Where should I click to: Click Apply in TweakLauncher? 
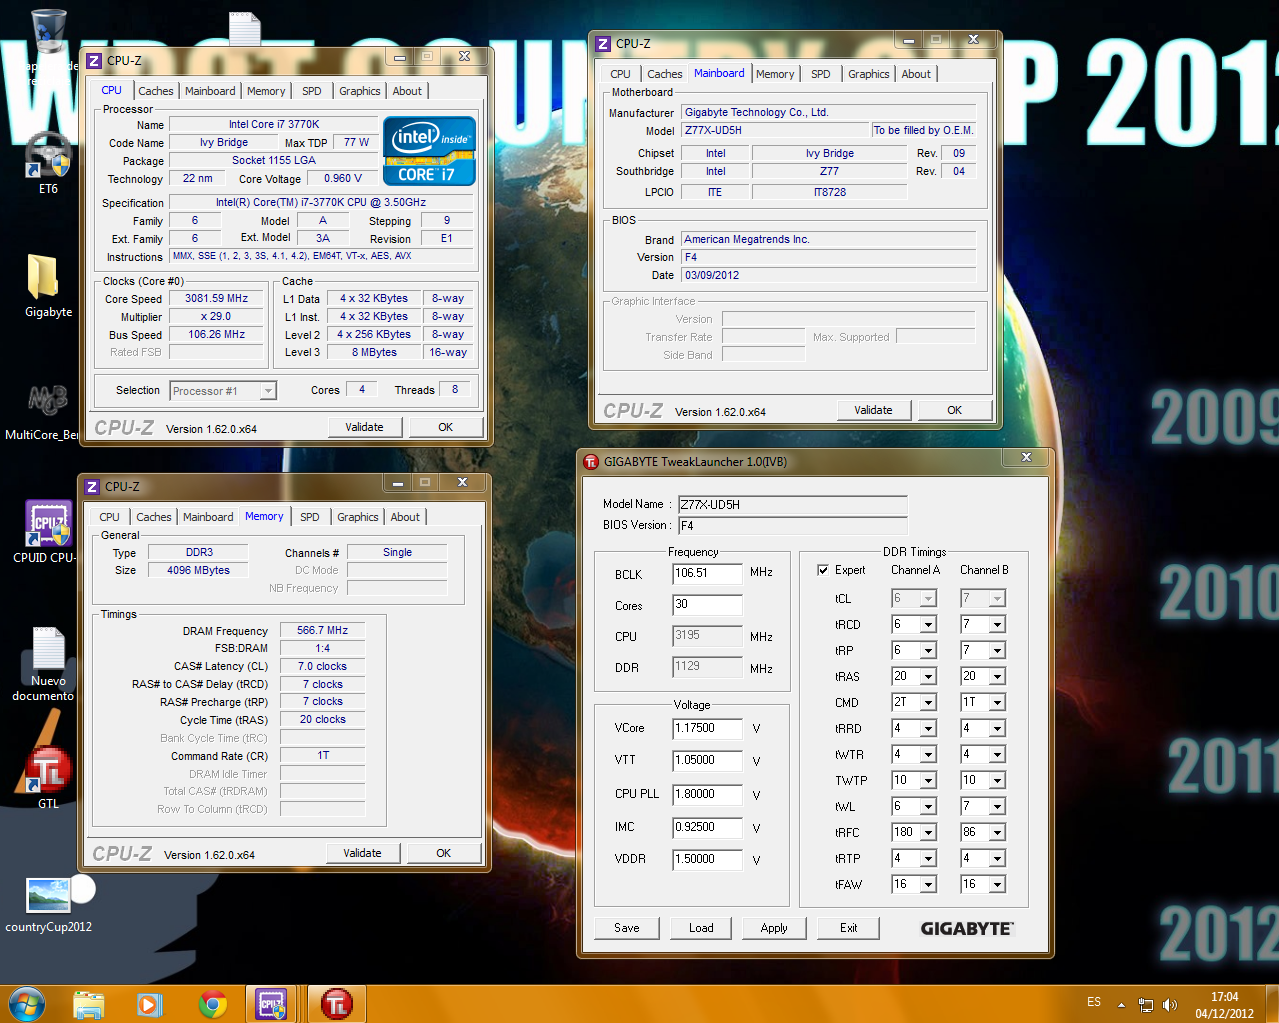pos(774,928)
